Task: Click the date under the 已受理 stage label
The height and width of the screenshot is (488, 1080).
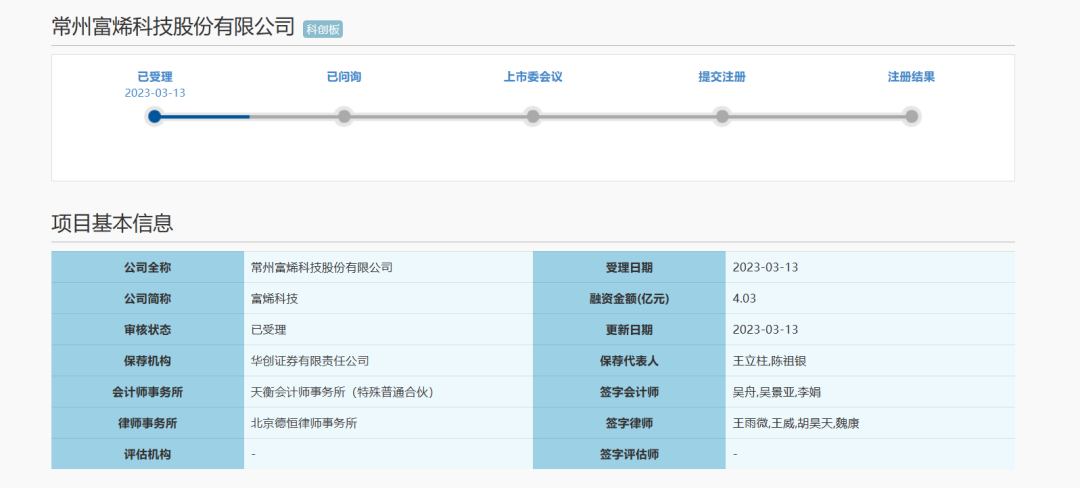Action: 155,93
